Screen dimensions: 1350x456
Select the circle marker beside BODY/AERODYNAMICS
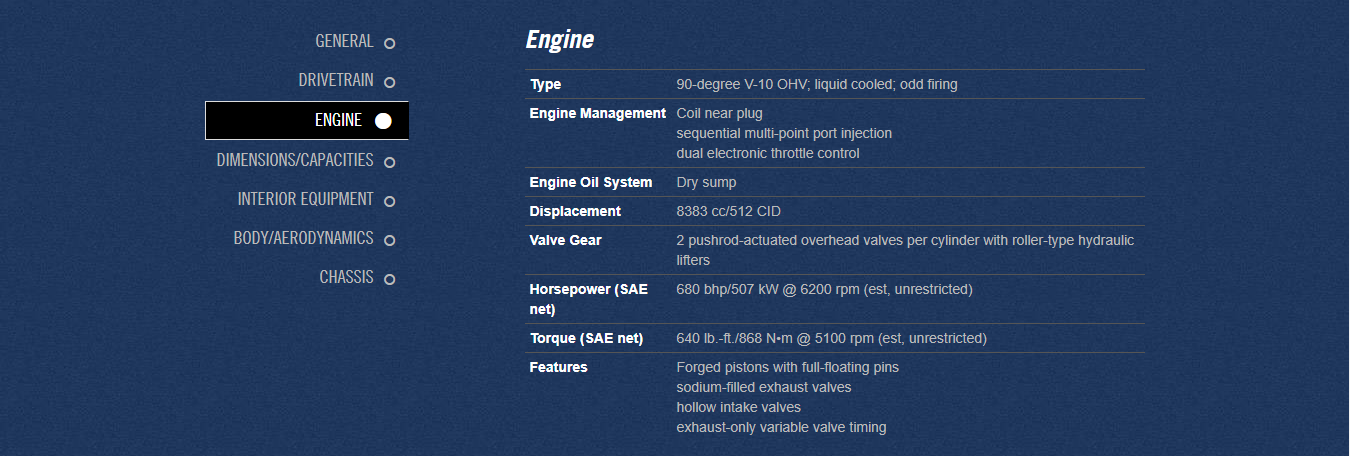(x=389, y=240)
